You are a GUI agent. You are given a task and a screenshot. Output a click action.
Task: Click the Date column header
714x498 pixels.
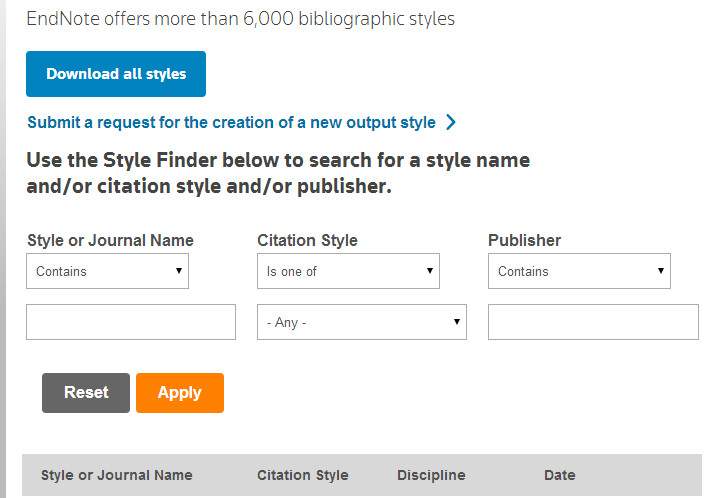[x=559, y=475]
